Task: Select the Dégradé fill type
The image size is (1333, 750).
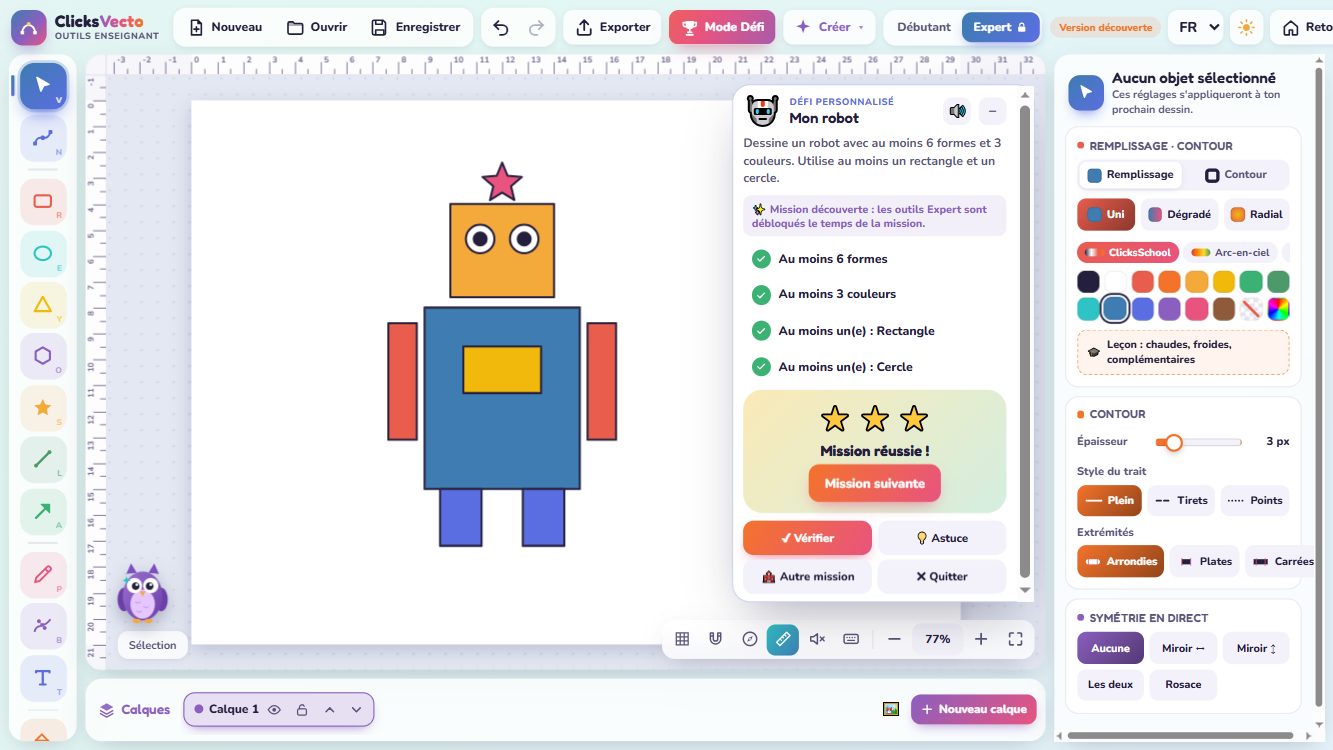Action: 1179,214
